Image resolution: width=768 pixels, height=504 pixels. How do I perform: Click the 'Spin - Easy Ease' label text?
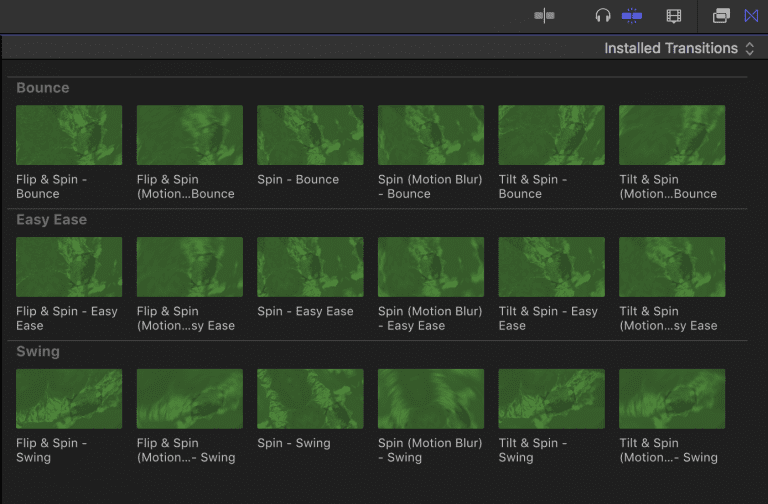tap(305, 311)
